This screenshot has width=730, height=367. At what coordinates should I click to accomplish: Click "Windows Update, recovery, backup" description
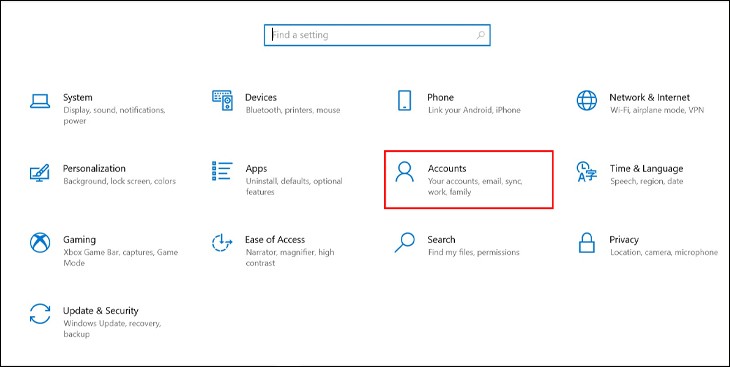pyautogui.click(x=112, y=328)
